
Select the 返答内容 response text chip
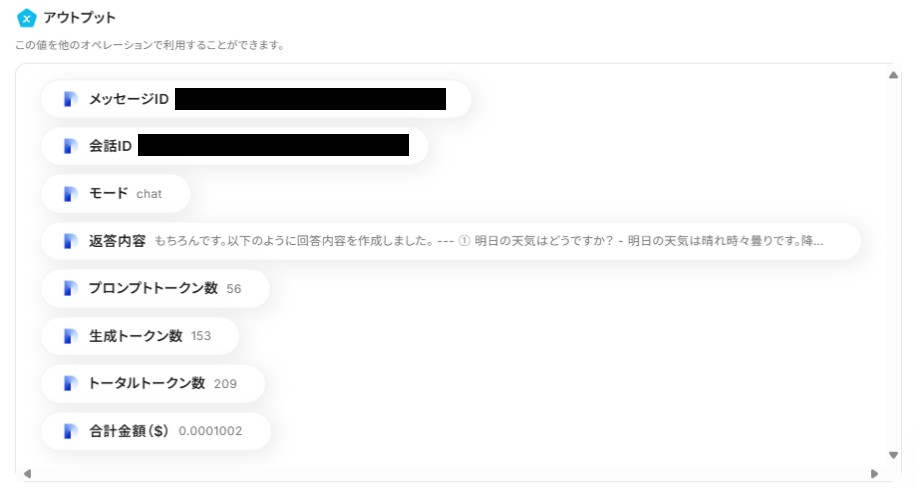(x=451, y=241)
